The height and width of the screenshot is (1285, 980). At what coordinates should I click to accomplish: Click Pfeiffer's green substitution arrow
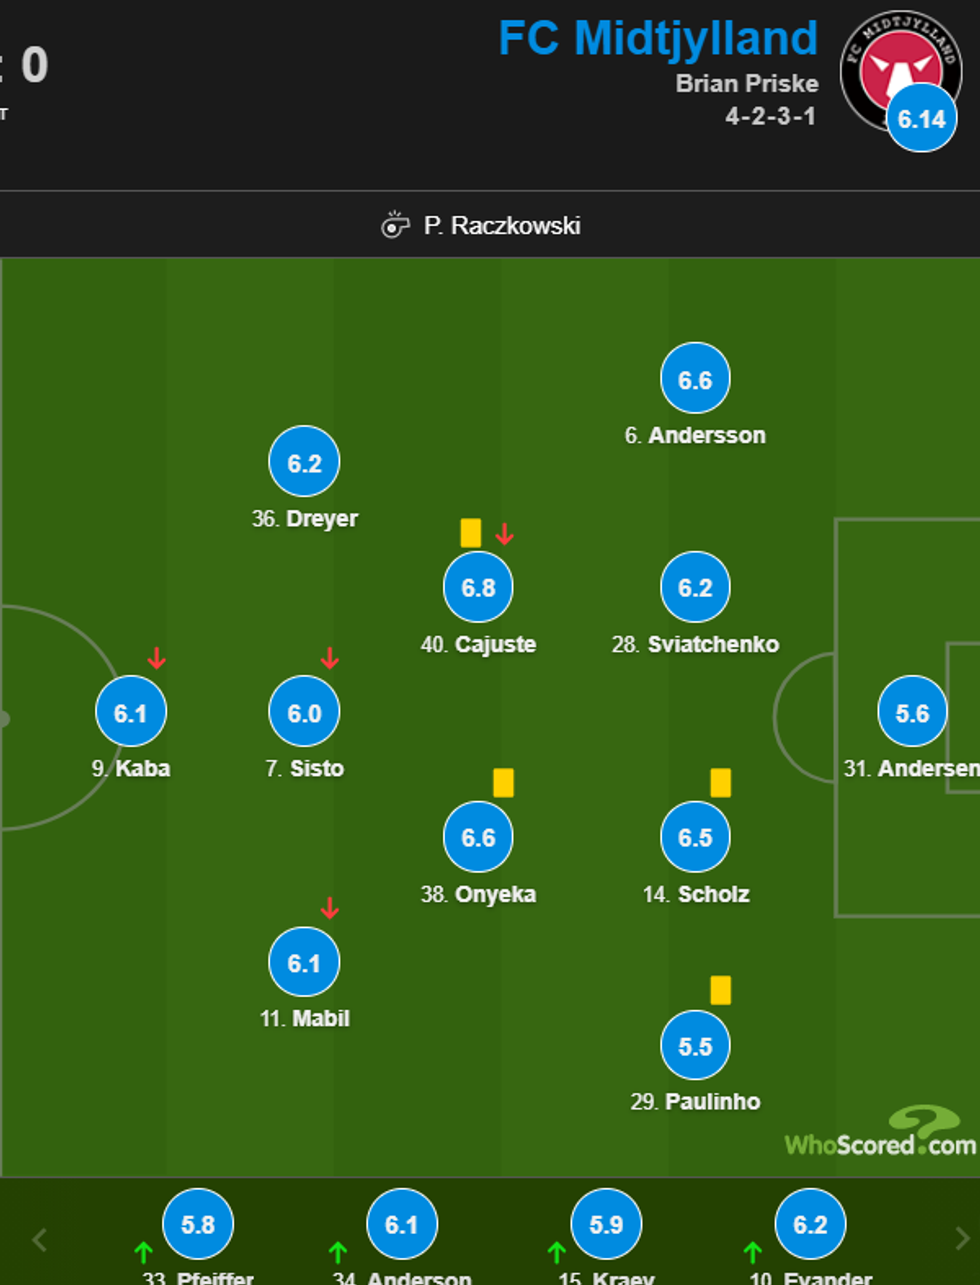pos(143,1252)
